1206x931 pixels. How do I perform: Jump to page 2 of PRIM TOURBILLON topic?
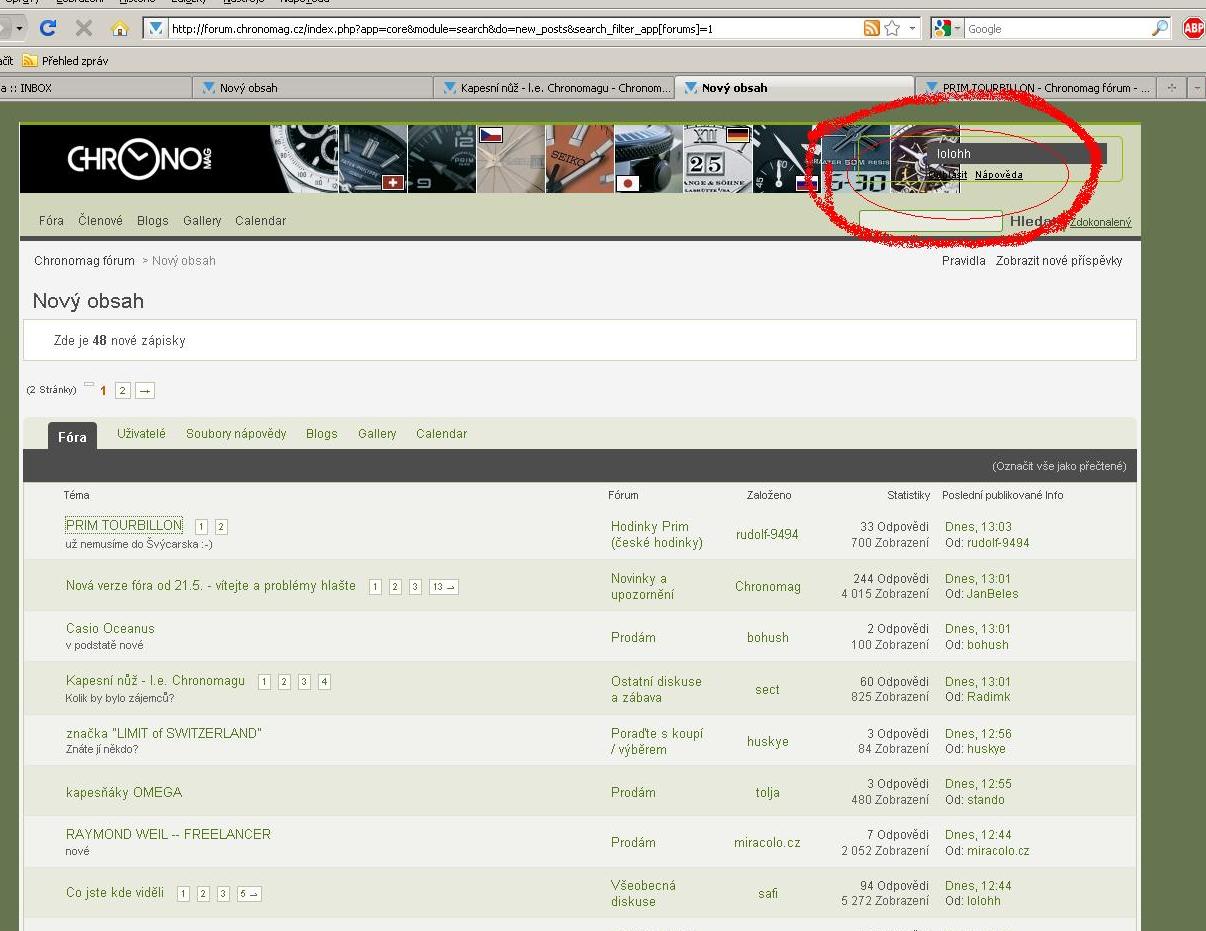point(221,527)
